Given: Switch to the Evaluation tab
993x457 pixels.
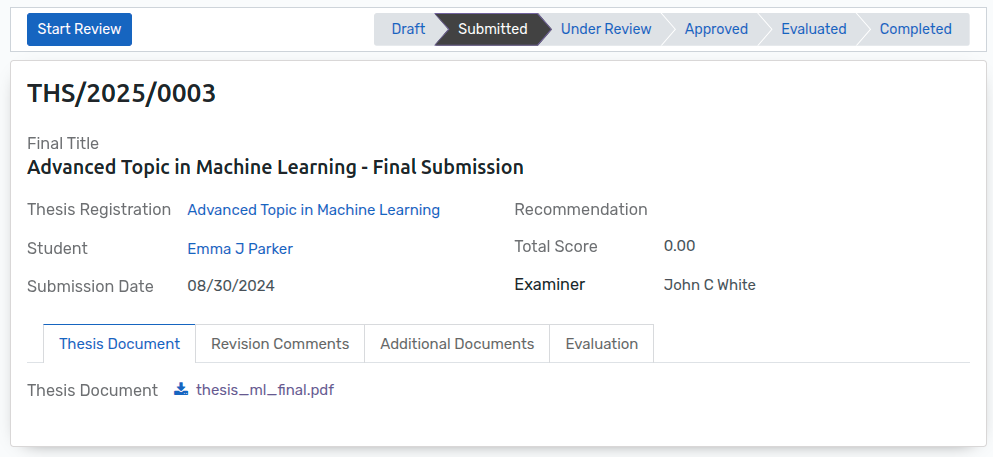Looking at the screenshot, I should [x=601, y=343].
